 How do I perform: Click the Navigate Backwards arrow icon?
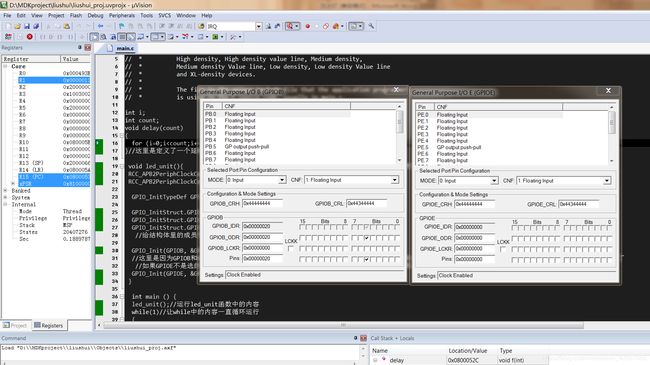click(100, 26)
